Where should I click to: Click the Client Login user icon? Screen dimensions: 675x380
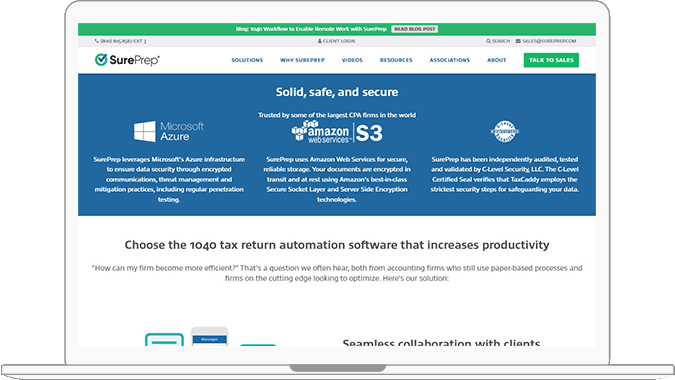[x=320, y=41]
